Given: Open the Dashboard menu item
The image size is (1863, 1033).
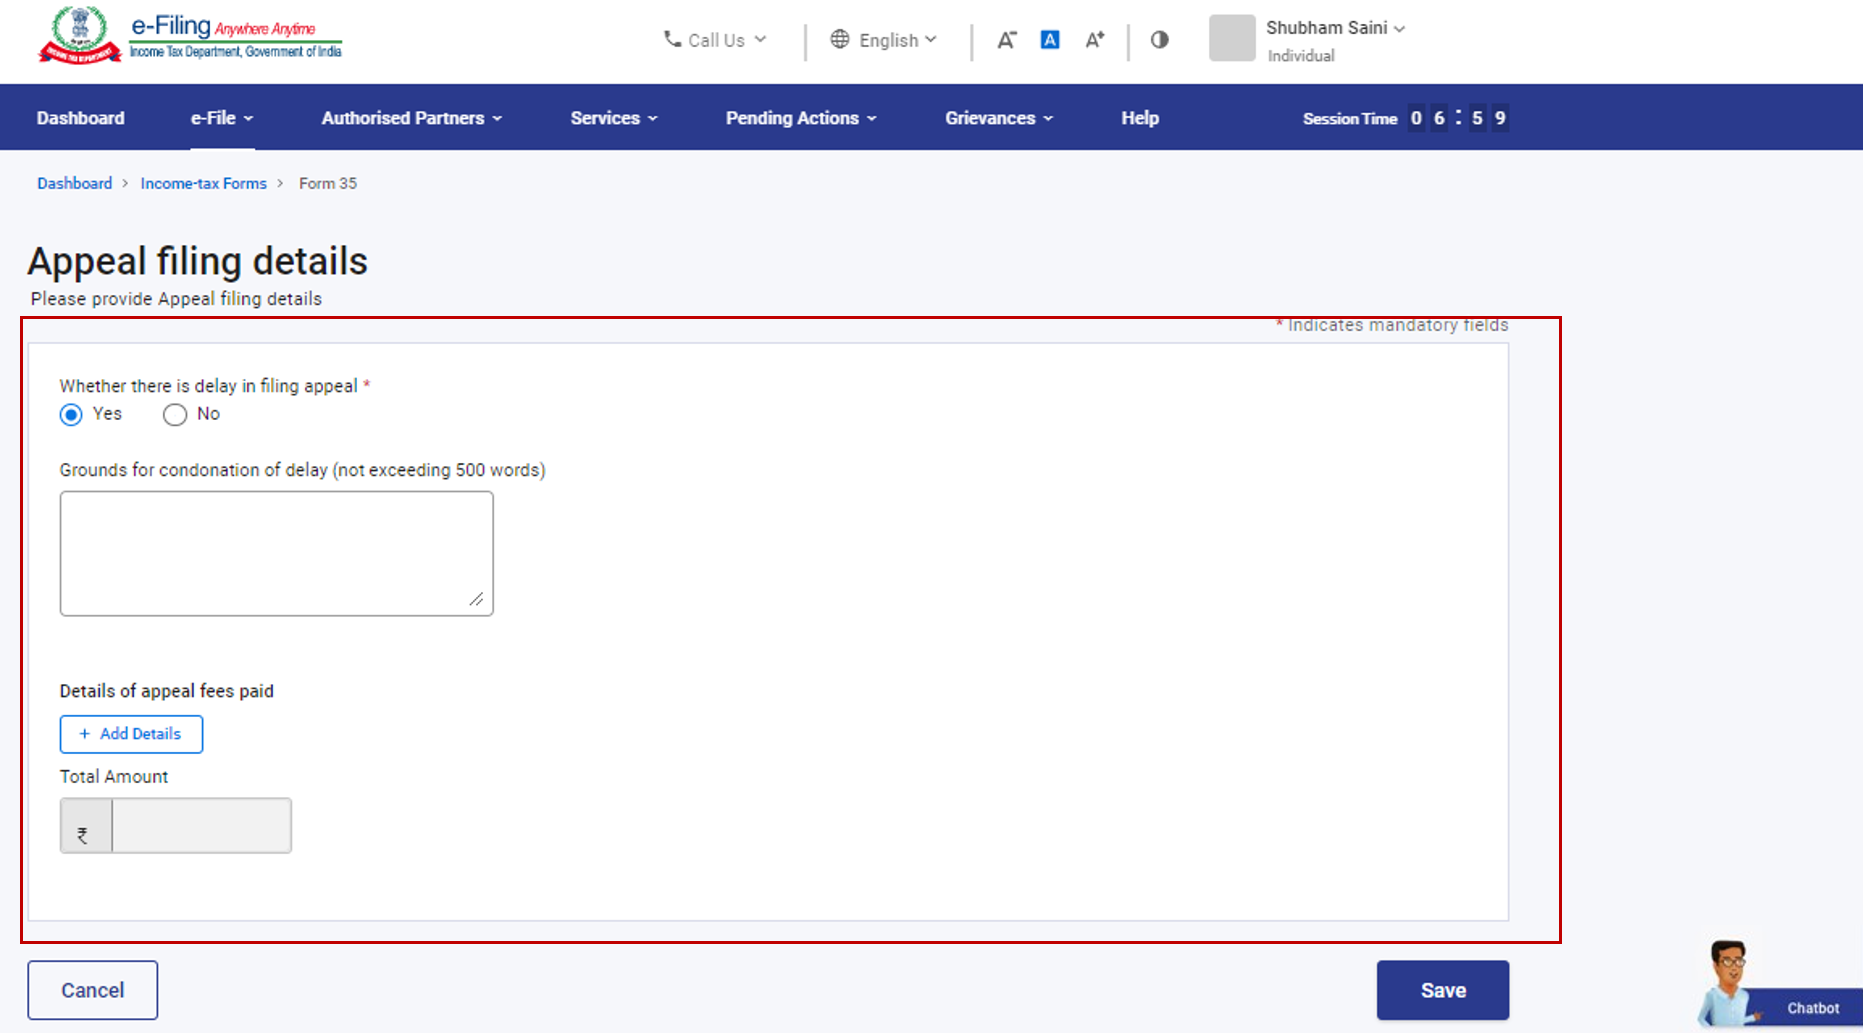Looking at the screenshot, I should [81, 118].
